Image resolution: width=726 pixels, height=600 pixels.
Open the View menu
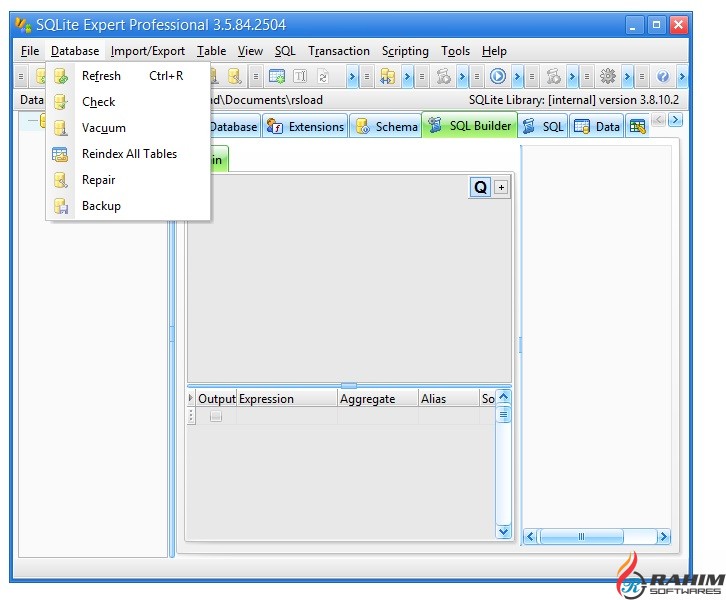click(x=250, y=51)
